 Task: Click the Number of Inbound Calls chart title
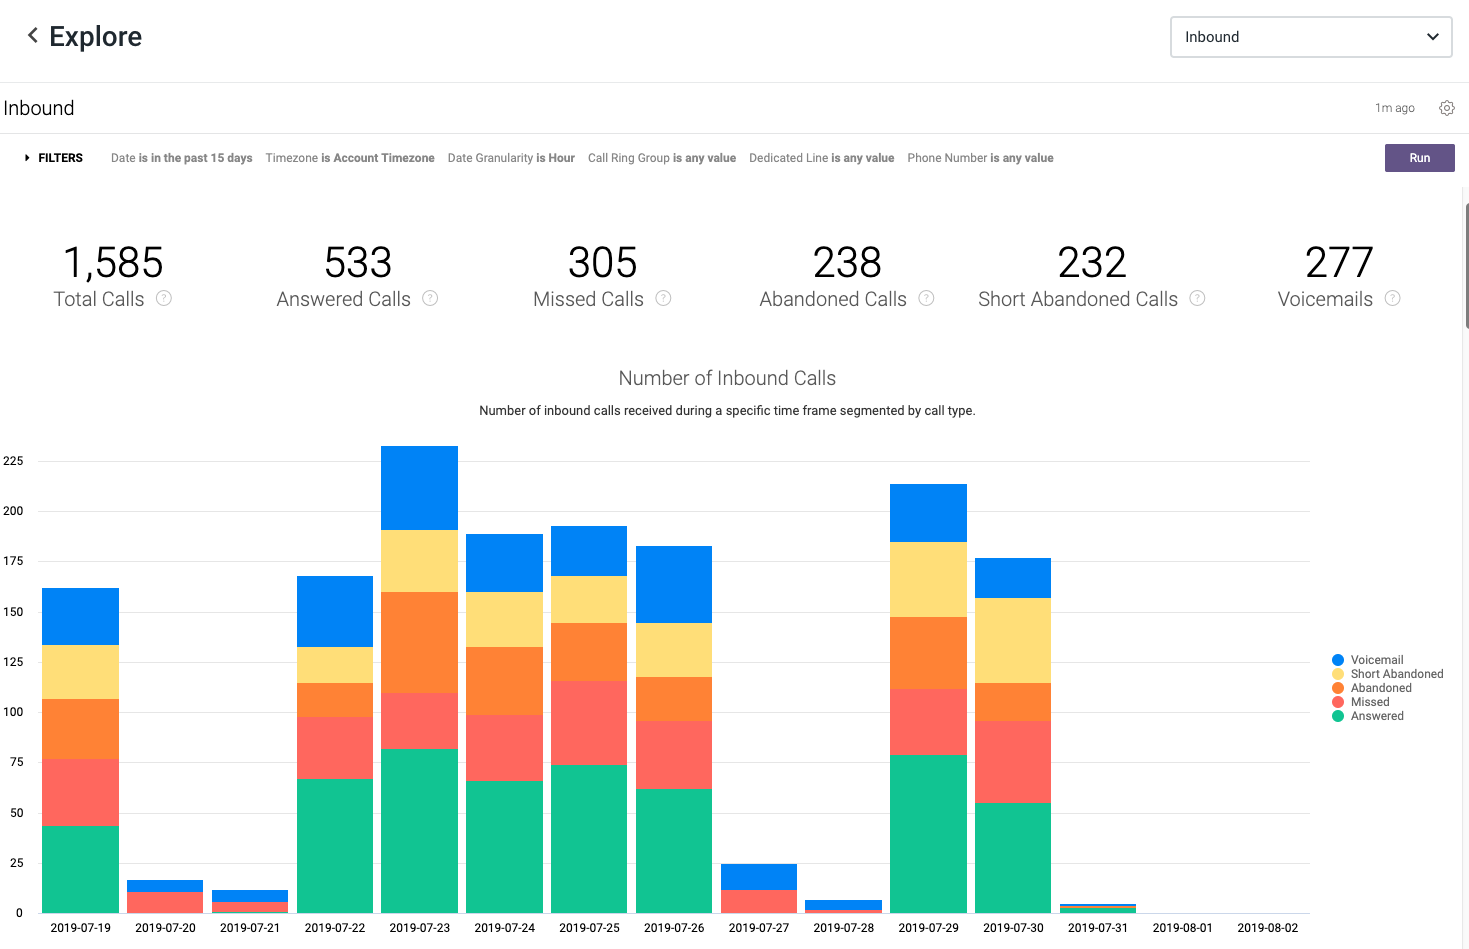pos(727,378)
